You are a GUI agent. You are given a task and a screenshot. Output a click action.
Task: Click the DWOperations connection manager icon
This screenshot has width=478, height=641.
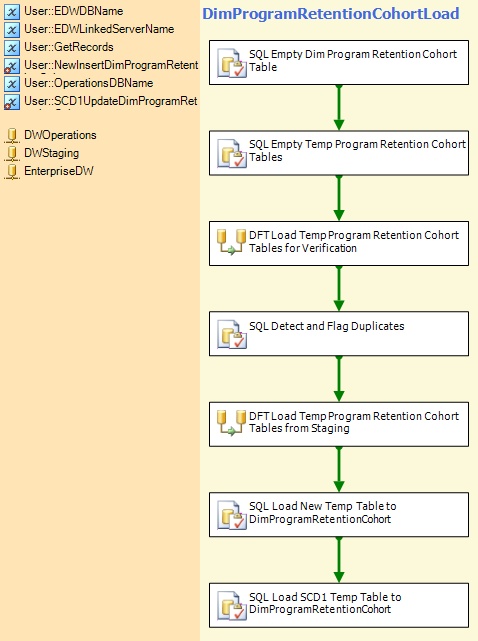click(x=12, y=135)
